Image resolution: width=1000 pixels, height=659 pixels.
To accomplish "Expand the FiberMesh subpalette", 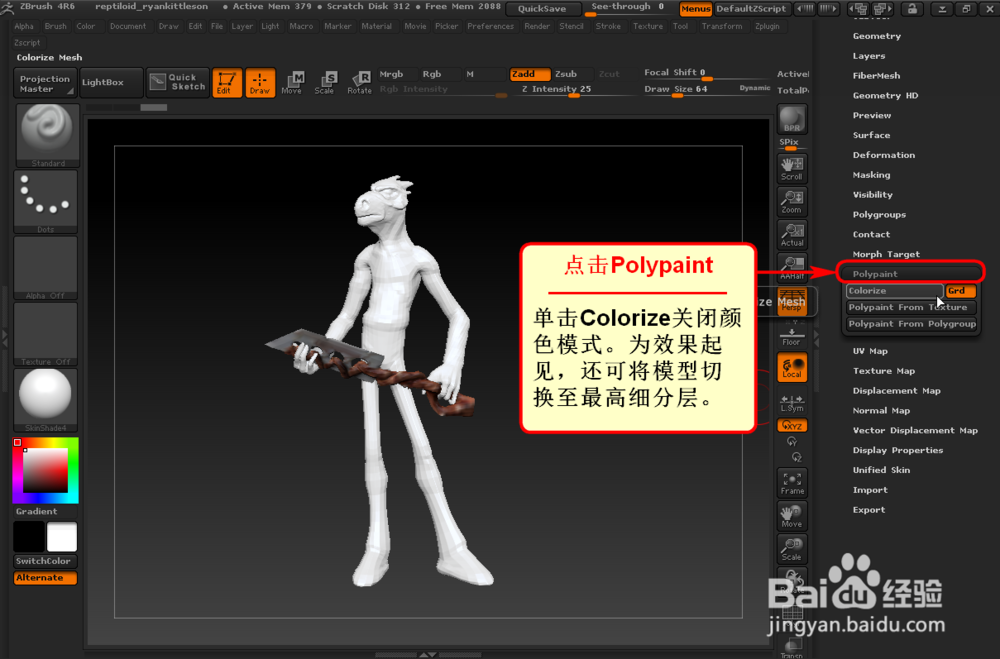I will [x=876, y=75].
